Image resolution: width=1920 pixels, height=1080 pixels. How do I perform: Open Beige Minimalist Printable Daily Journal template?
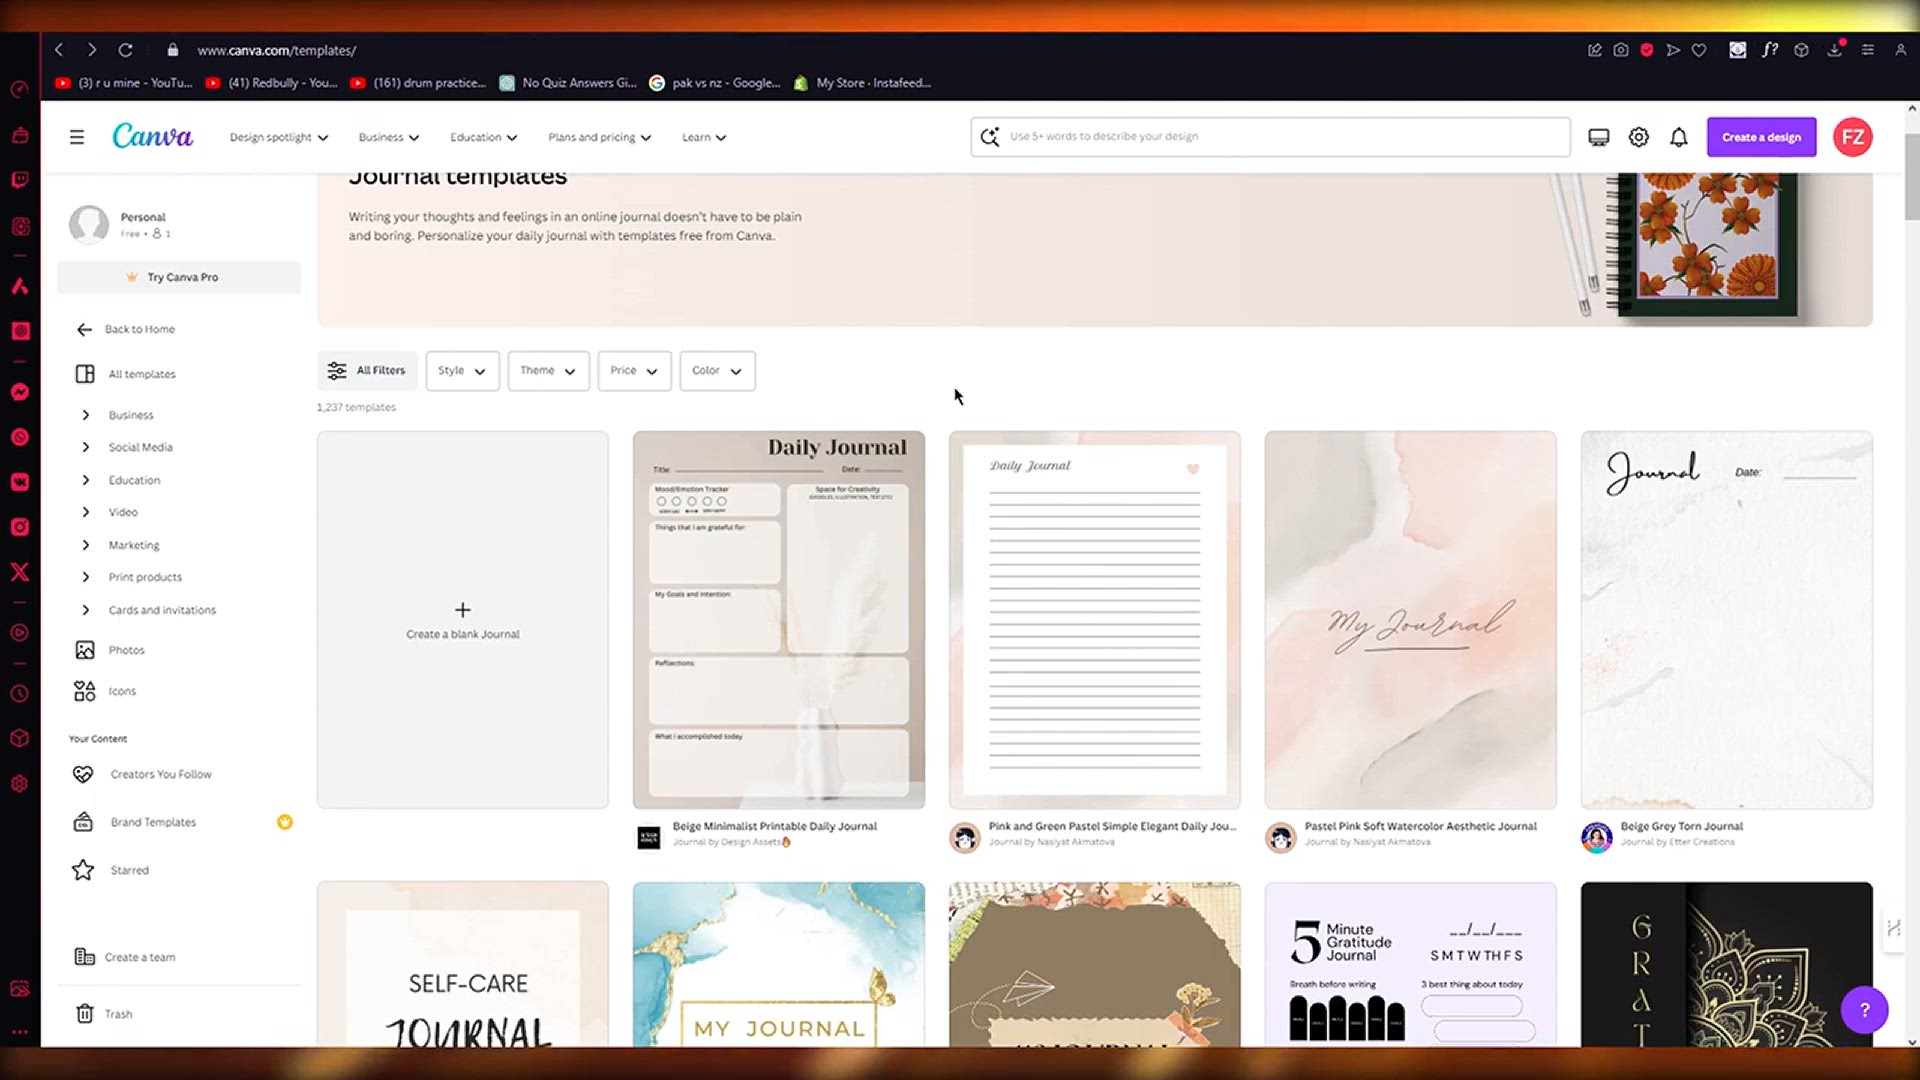[x=778, y=620]
